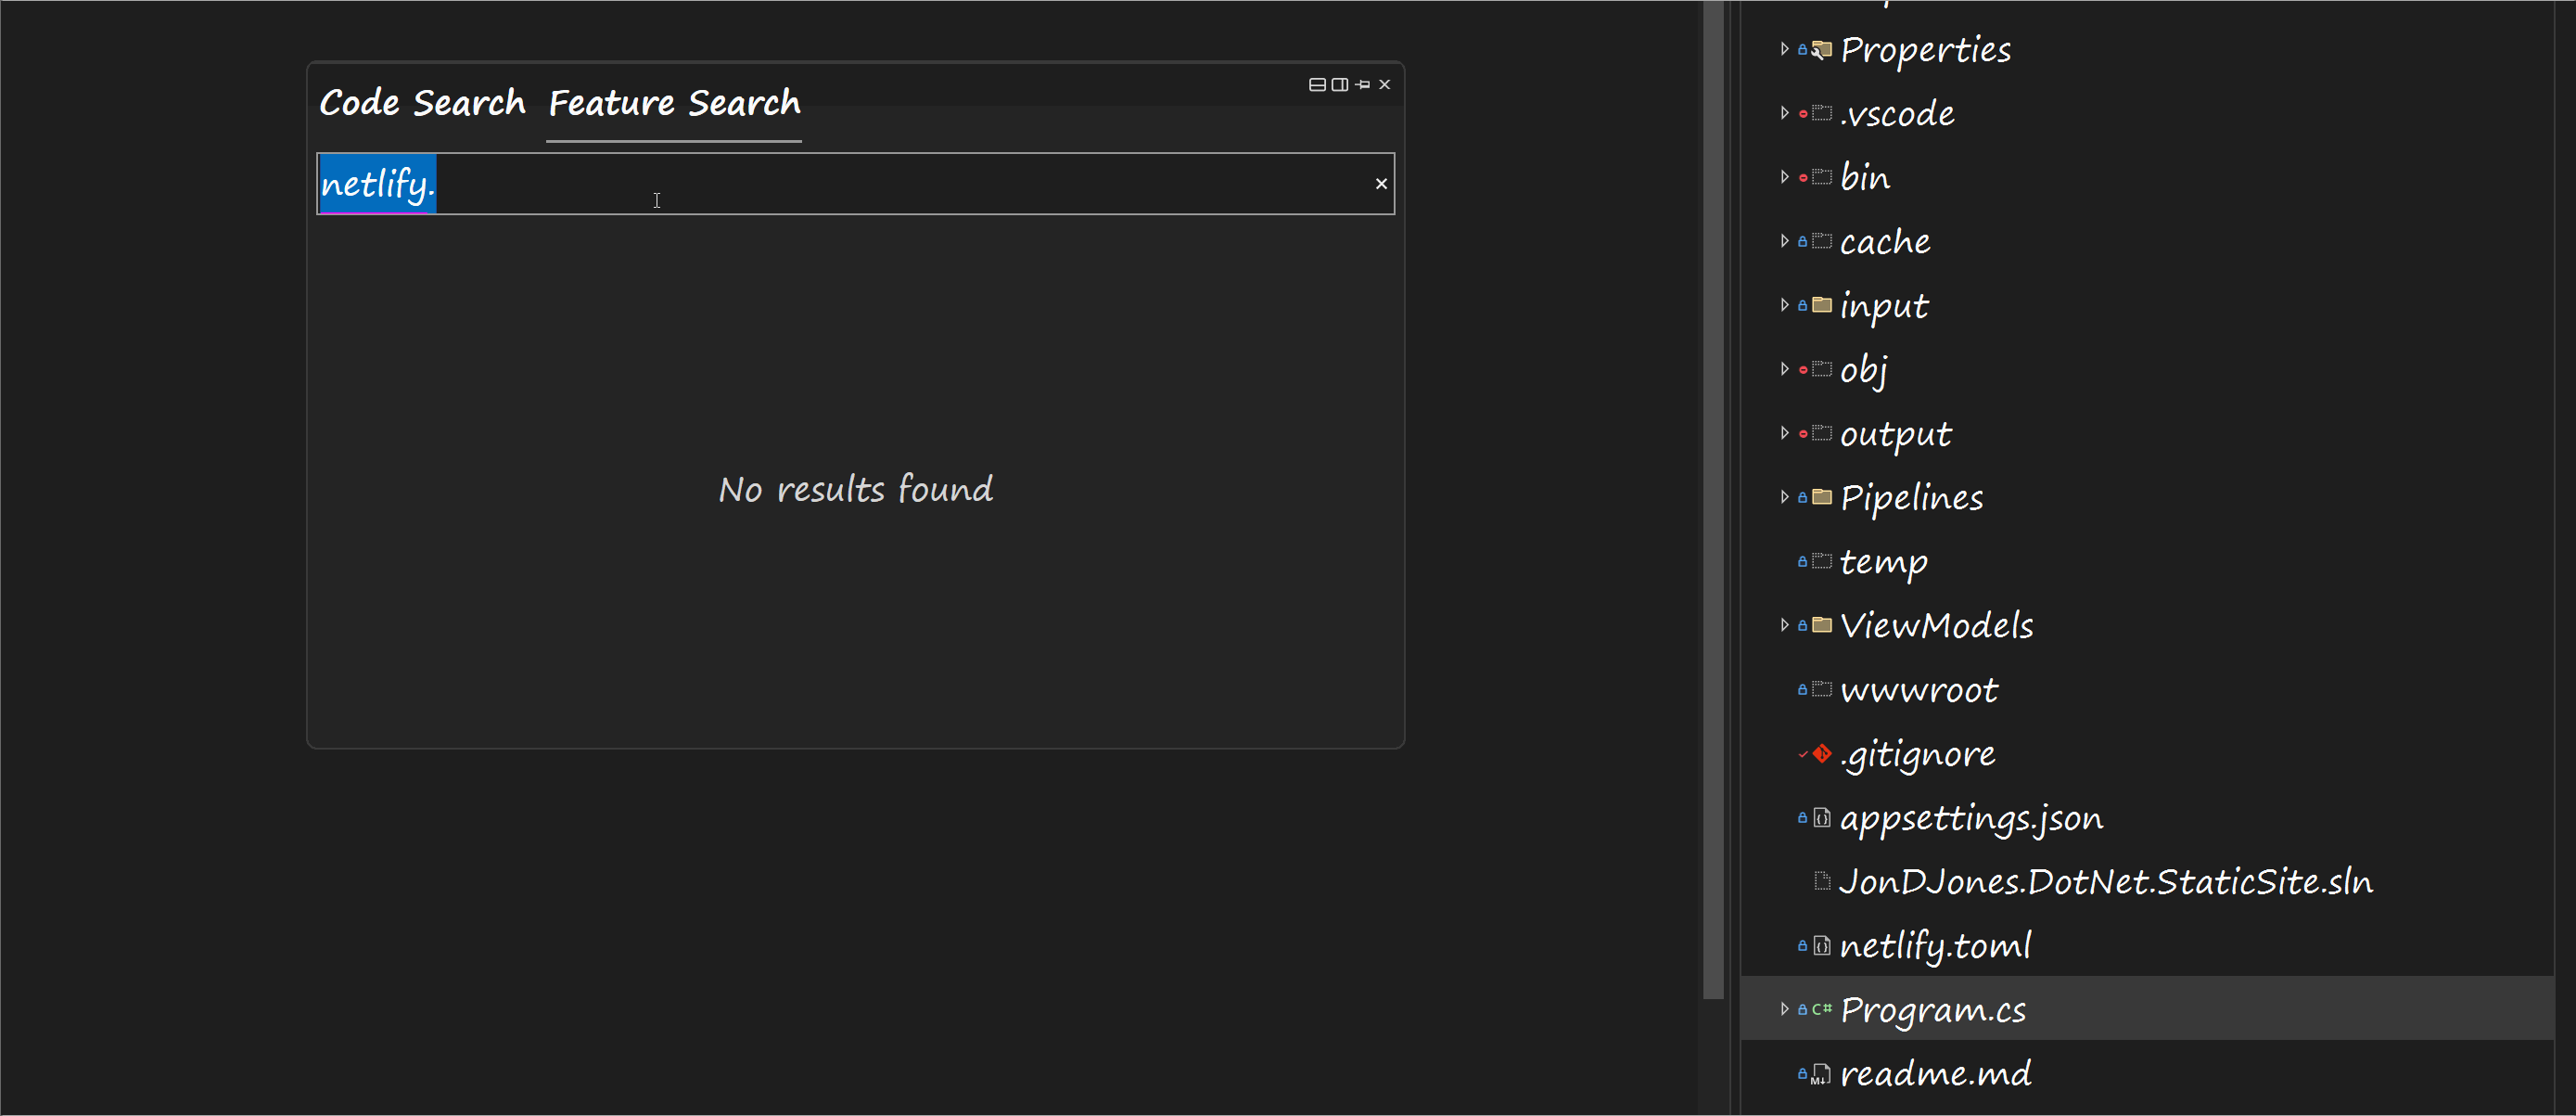Click the .gitignore git file icon
Viewport: 2576px width, 1116px height.
[1822, 754]
